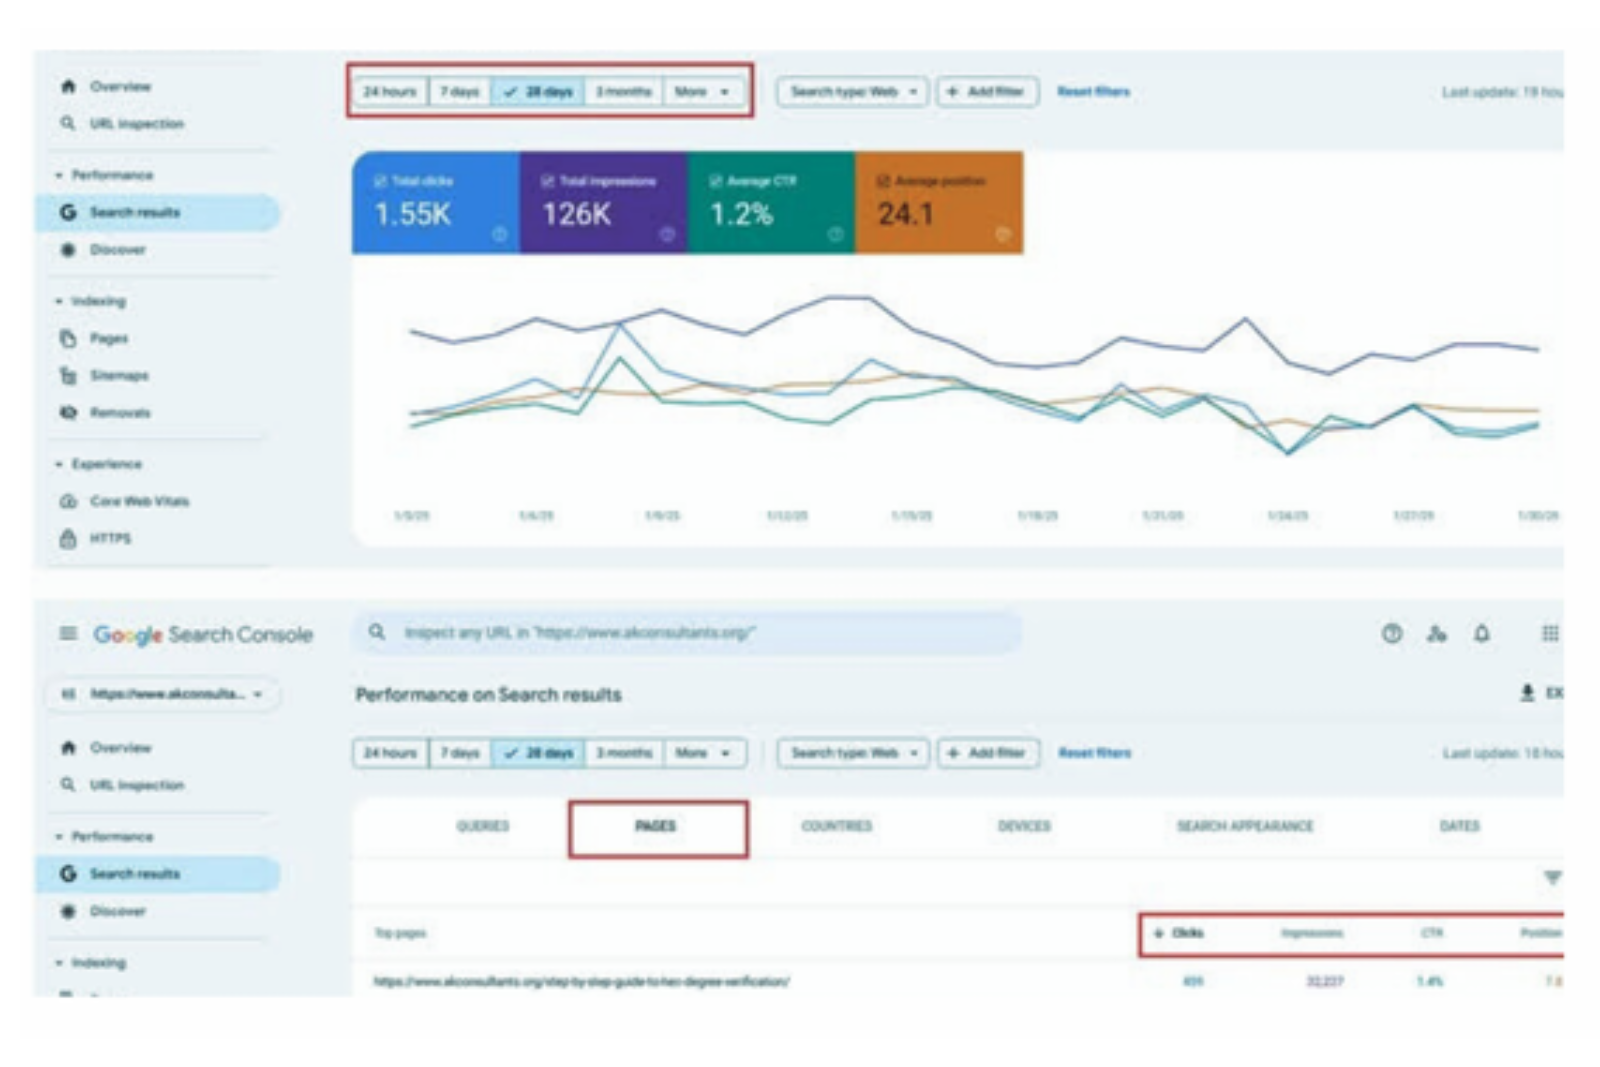
Task: Open Core Web Vitals in the sidebar
Action: point(139,501)
